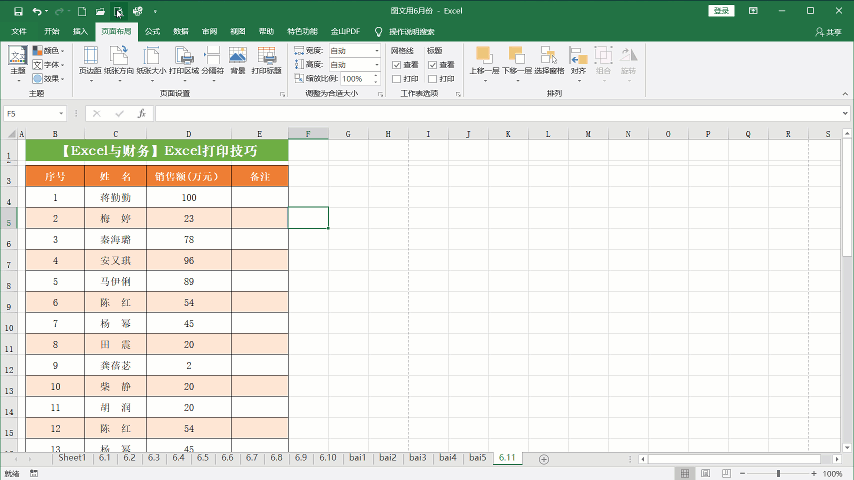Open the Selection Pane (选择窗格)
The height and width of the screenshot is (480, 854).
click(549, 60)
